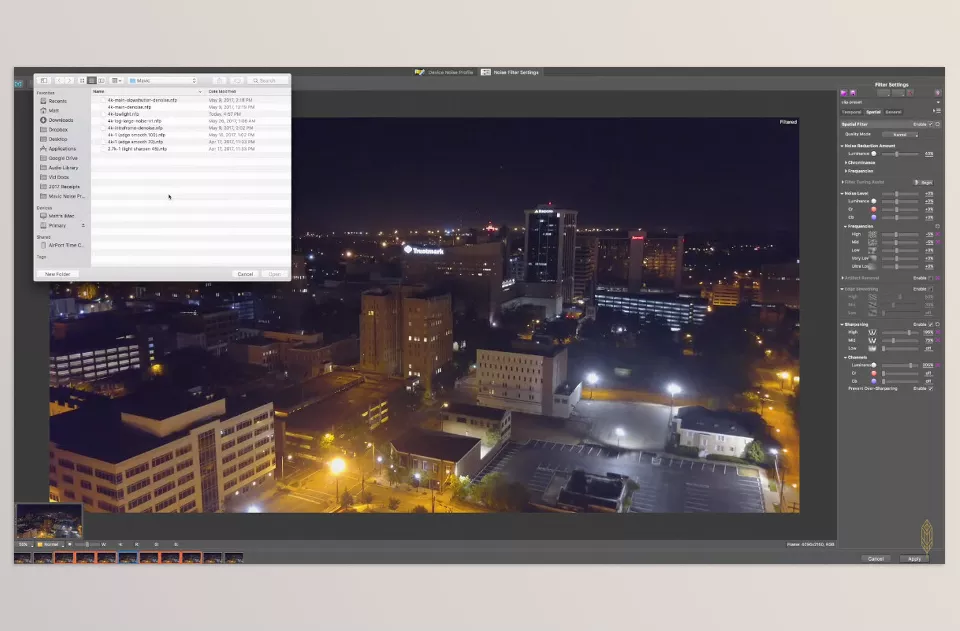Screen dimensions: 960x631
Task: Open Dropbox folder in dialog sidebar
Action: pos(58,130)
